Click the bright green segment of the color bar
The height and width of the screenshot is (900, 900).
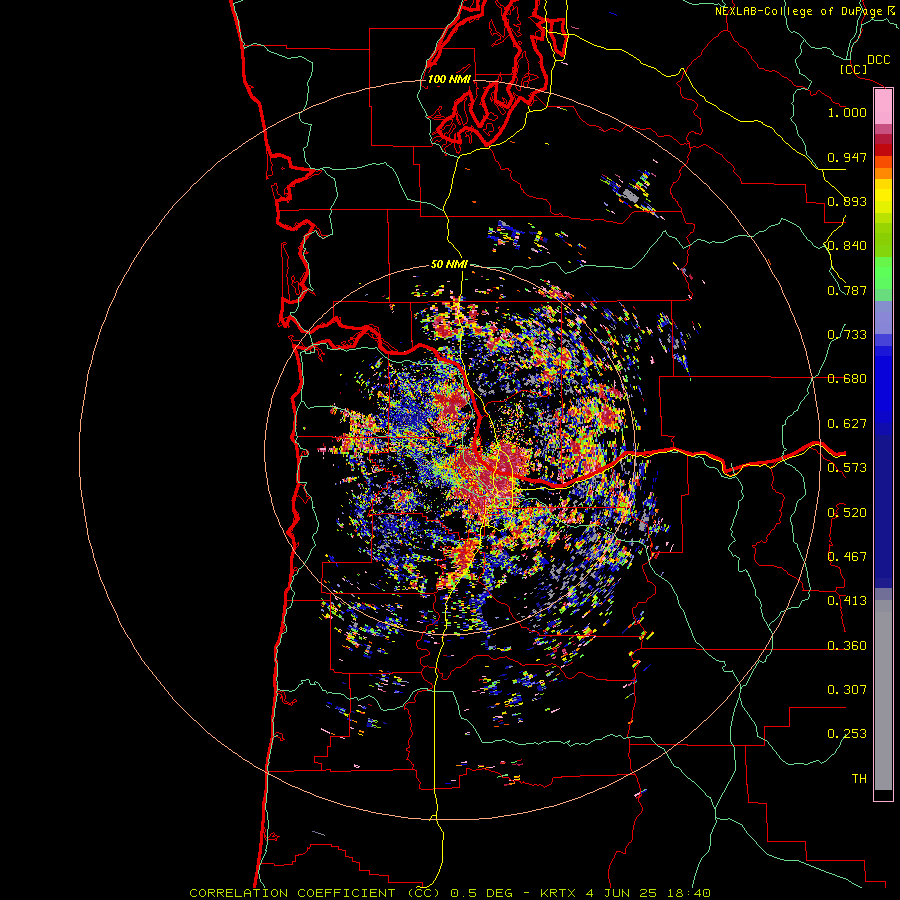883,273
